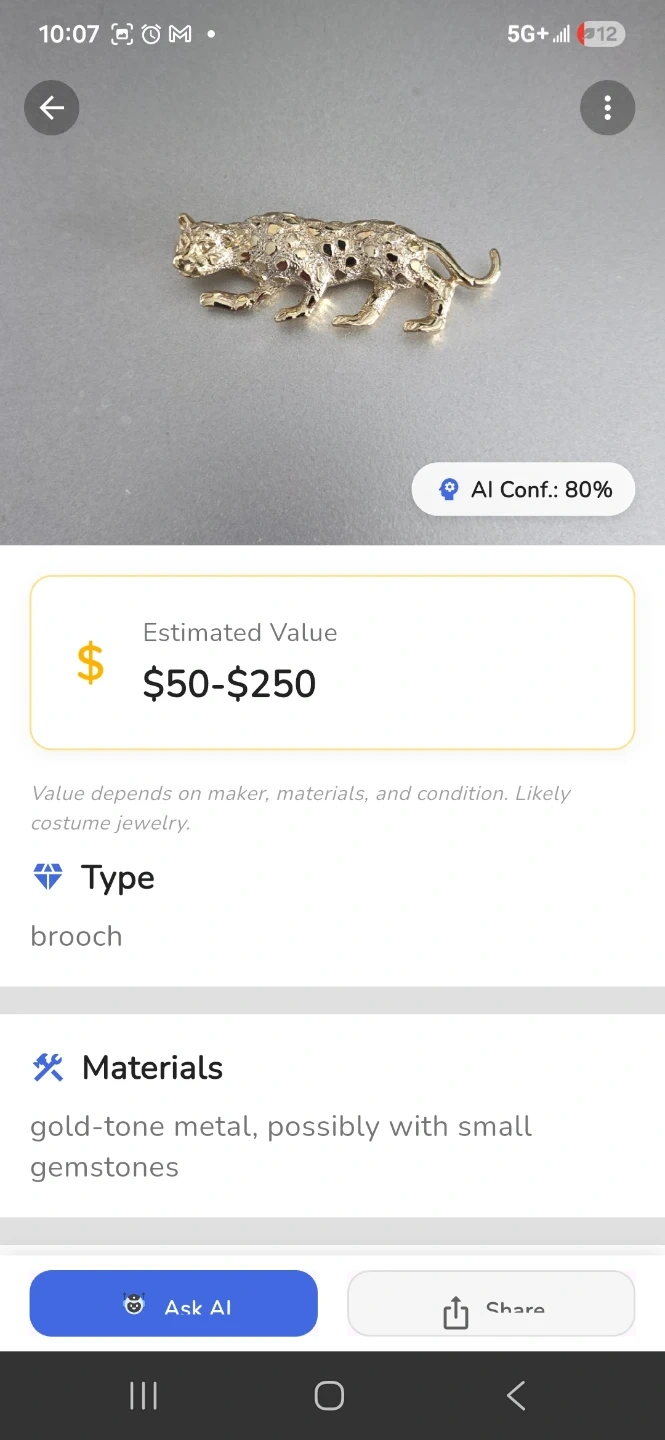The width and height of the screenshot is (665, 1440).
Task: Tap the diamond Type icon
Action: pos(48,877)
